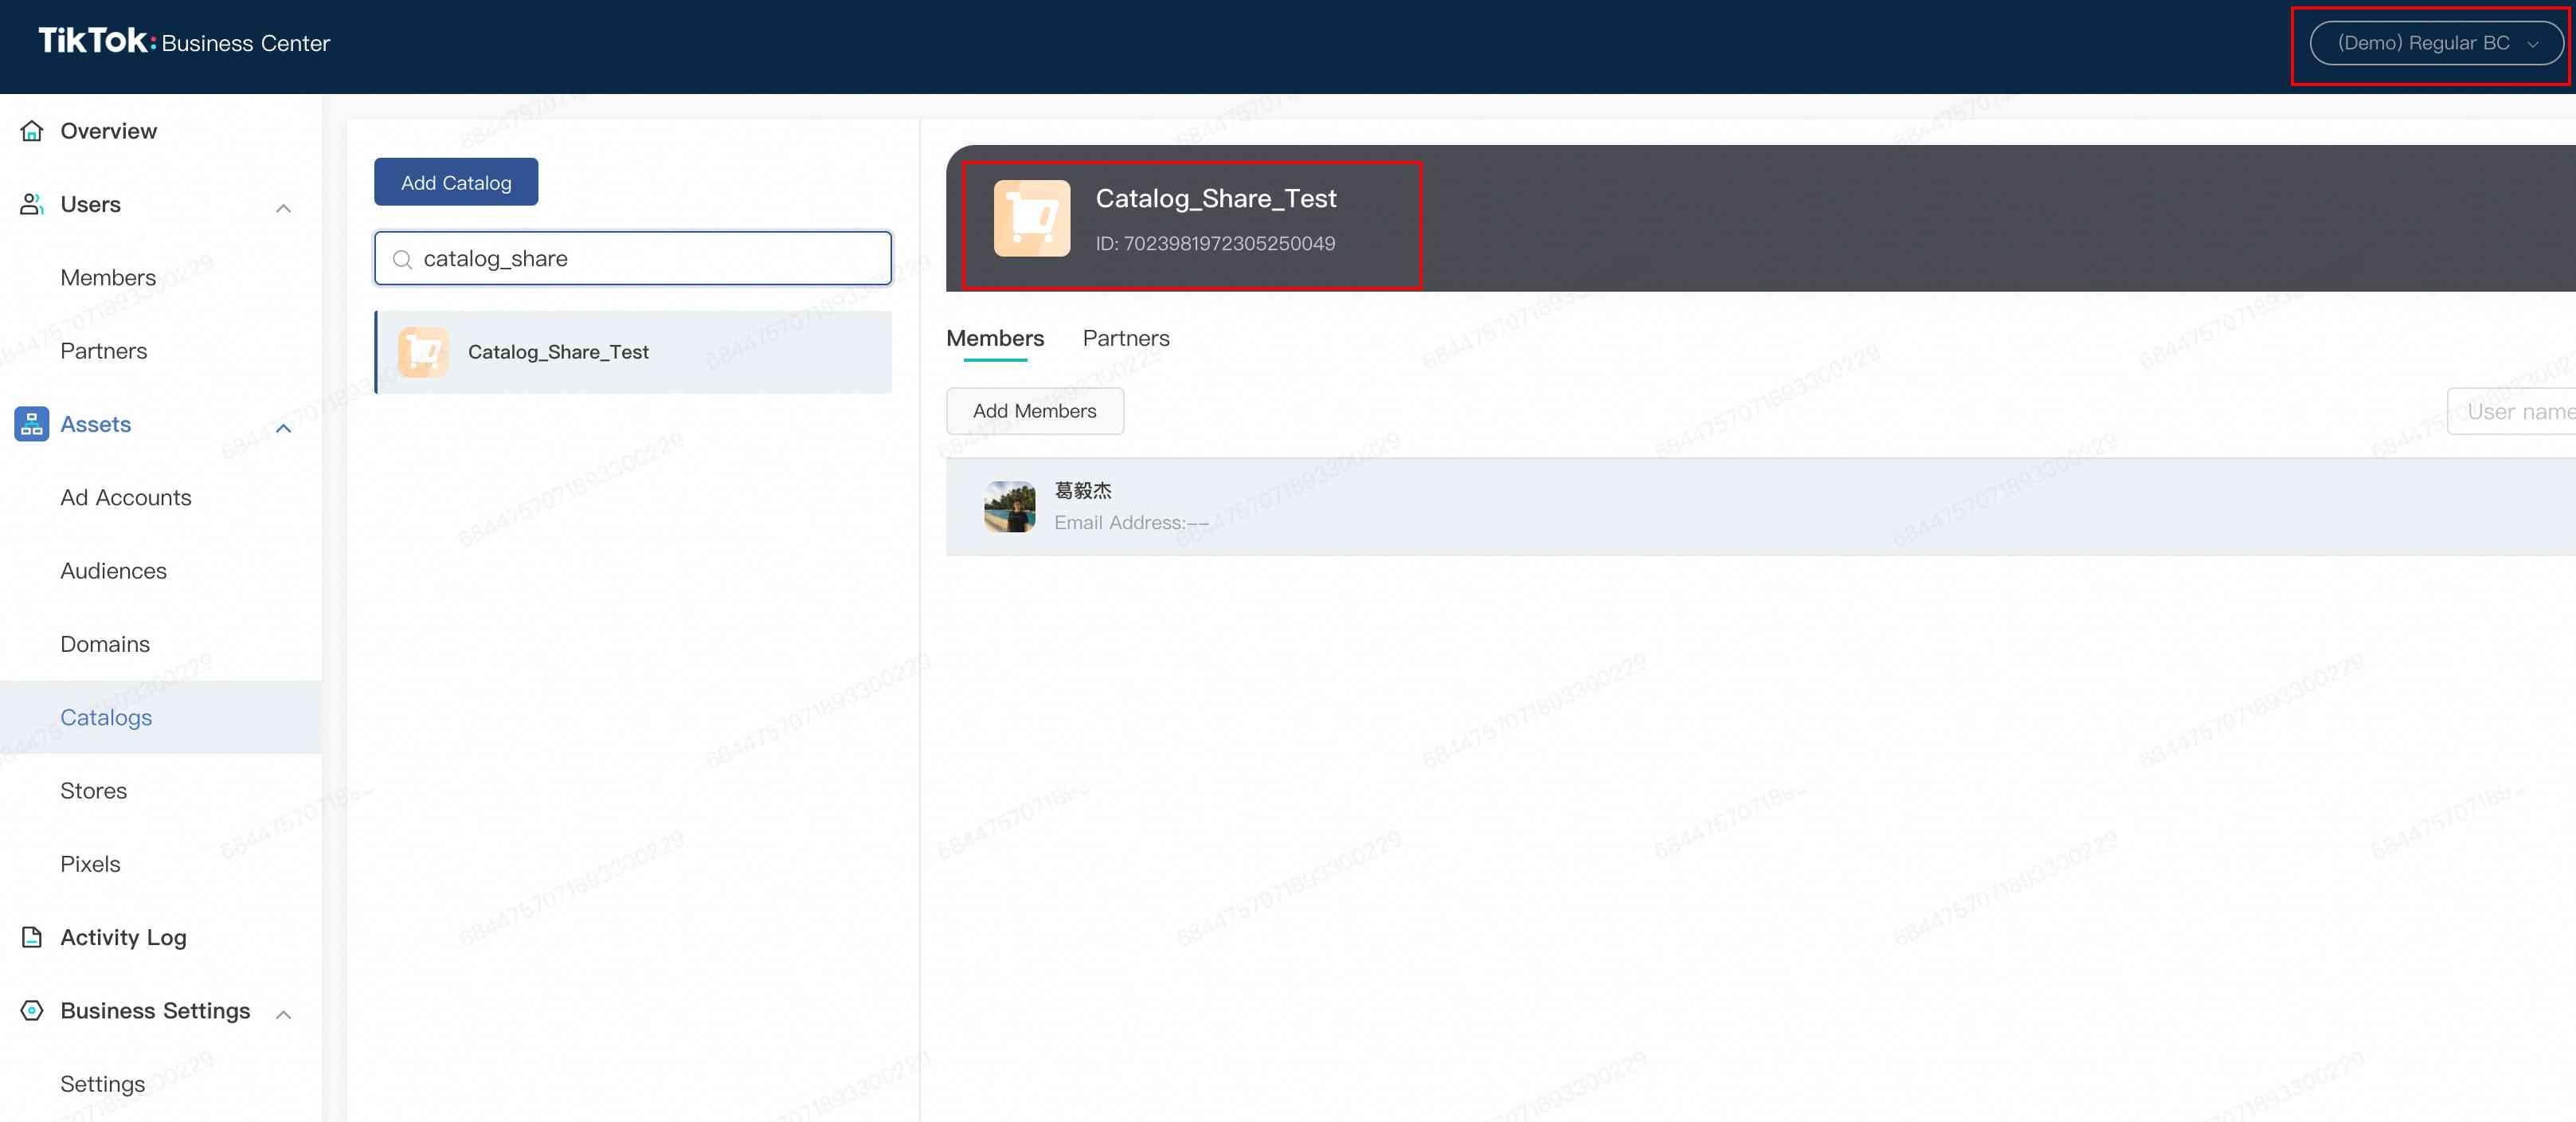This screenshot has height=1122, width=2576.
Task: Open the Activity Log document icon
Action: point(31,937)
